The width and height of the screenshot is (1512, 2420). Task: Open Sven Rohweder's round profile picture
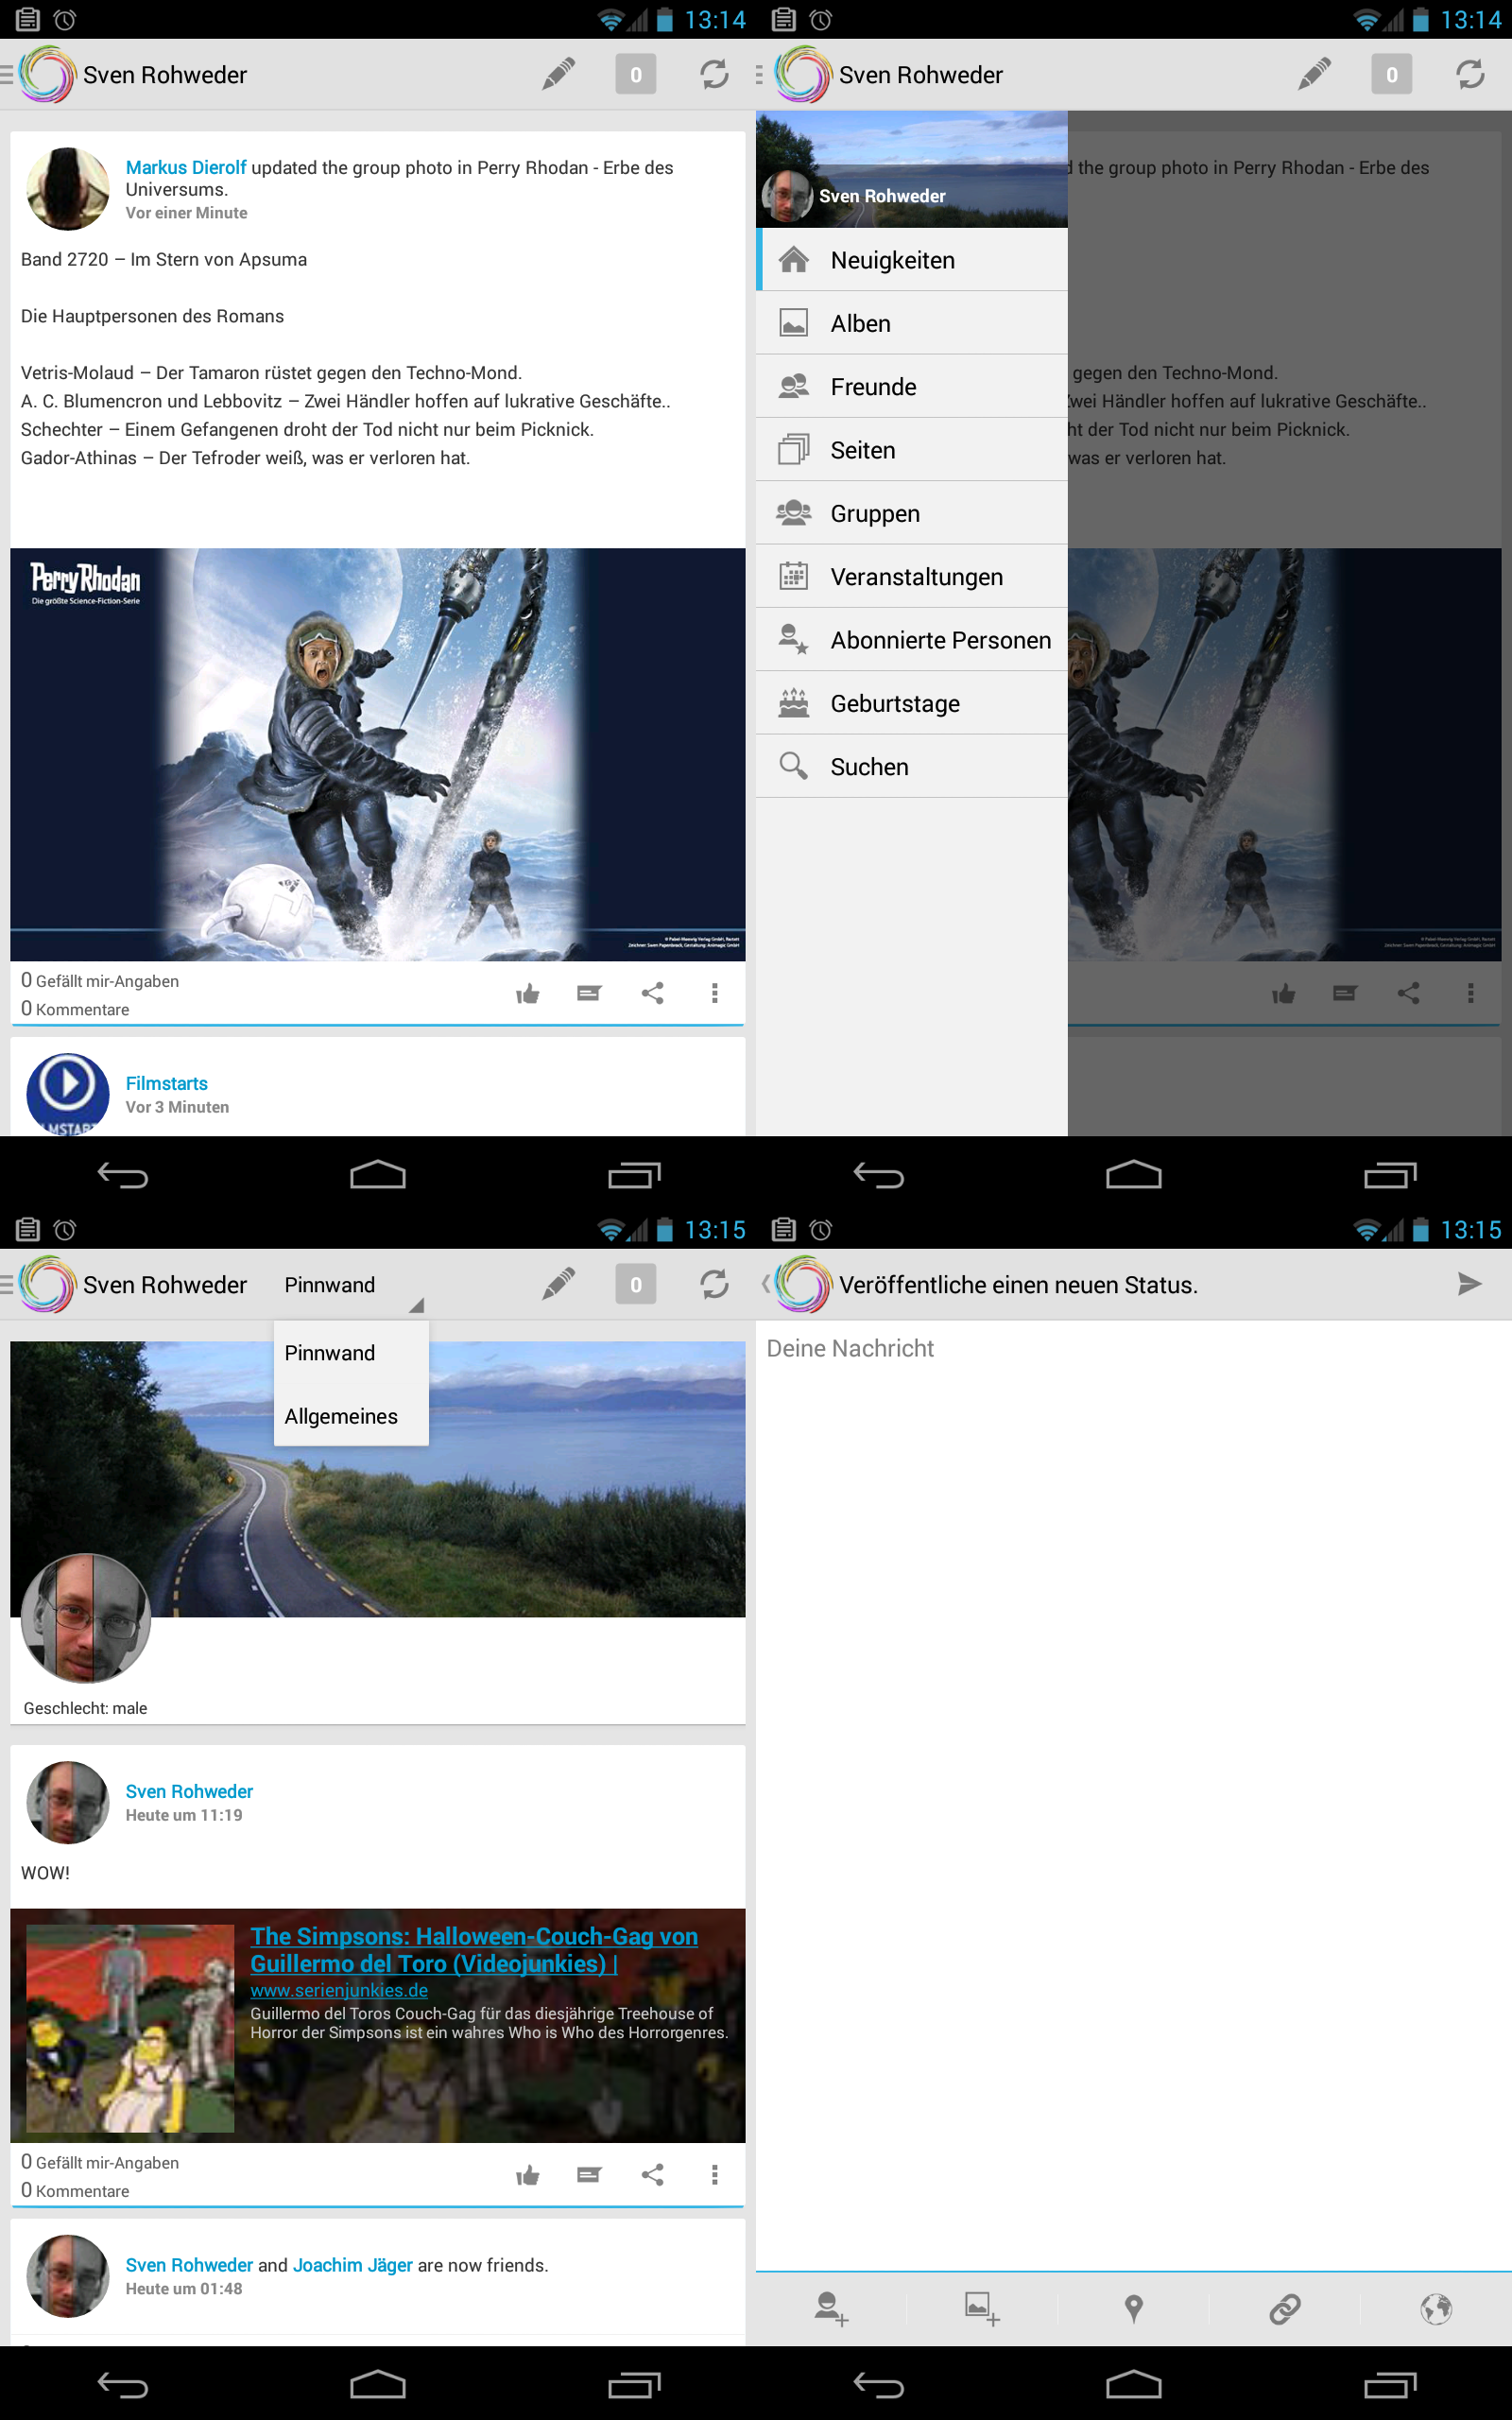86,1618
